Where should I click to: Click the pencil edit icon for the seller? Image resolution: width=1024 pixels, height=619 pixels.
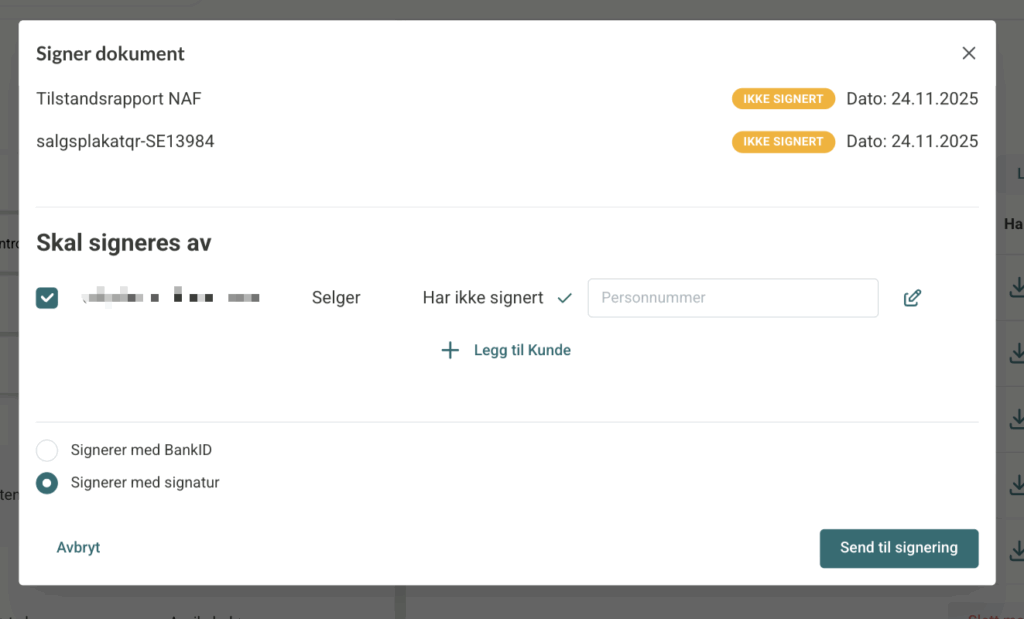pyautogui.click(x=912, y=298)
